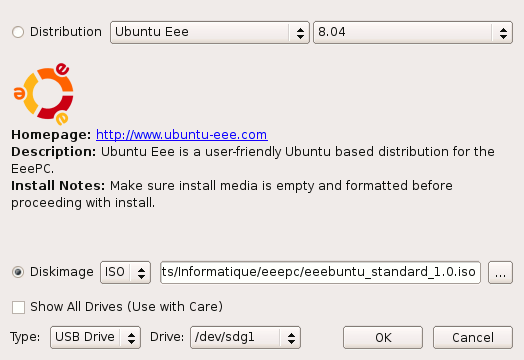
Task: Open the Ubuntu Eee distribution dropdown
Action: 210,32
